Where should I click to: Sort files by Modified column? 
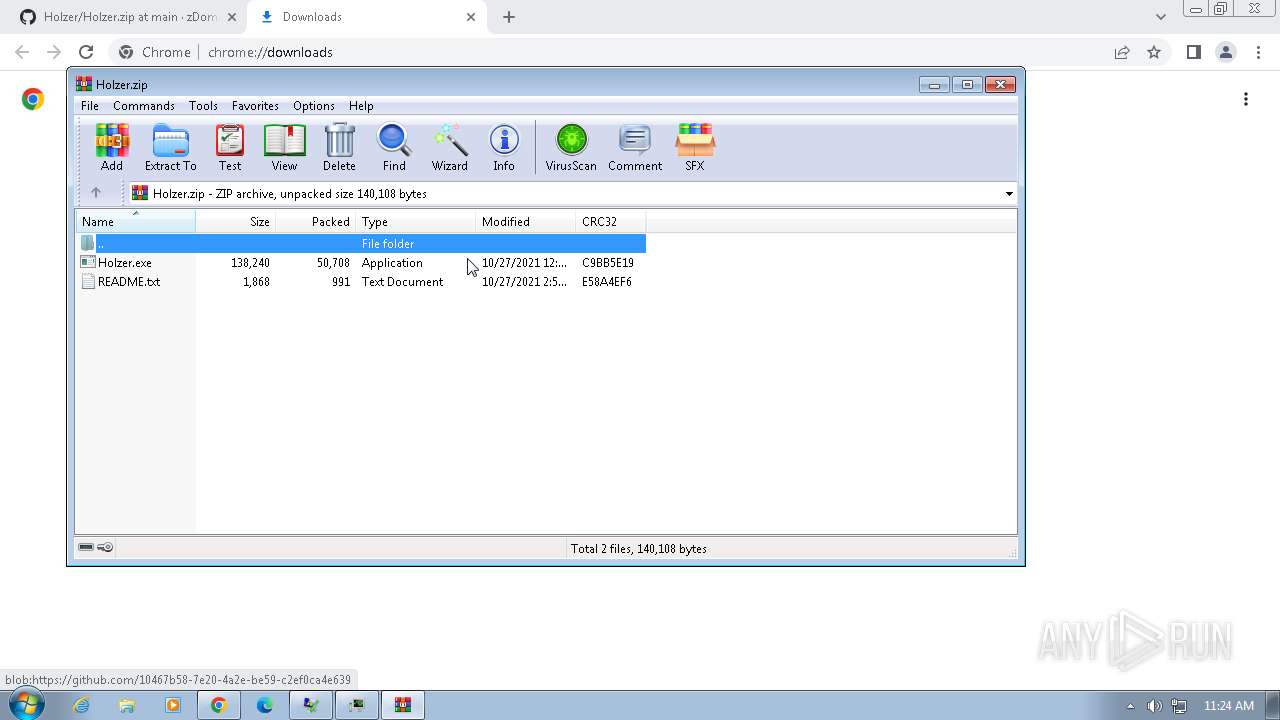coord(526,222)
